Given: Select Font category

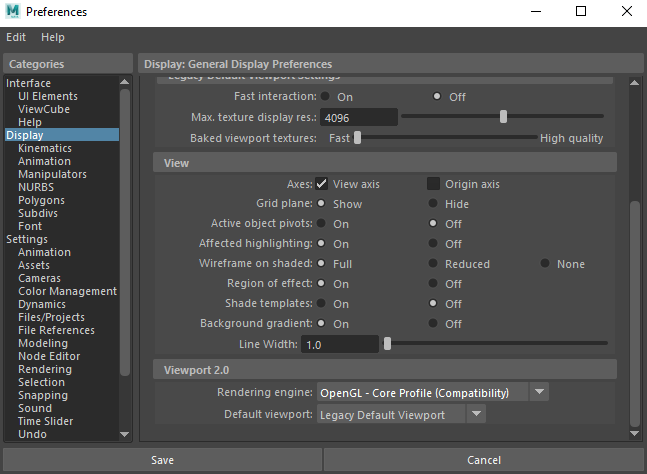Looking at the screenshot, I should click(30, 226).
